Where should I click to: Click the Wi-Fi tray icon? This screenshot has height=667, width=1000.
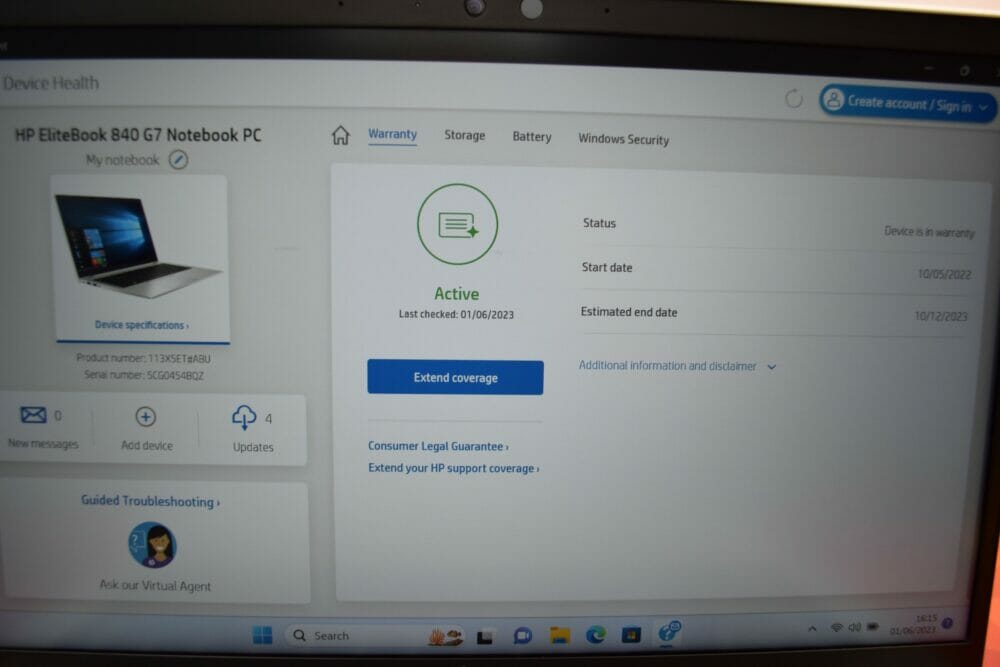coord(837,628)
